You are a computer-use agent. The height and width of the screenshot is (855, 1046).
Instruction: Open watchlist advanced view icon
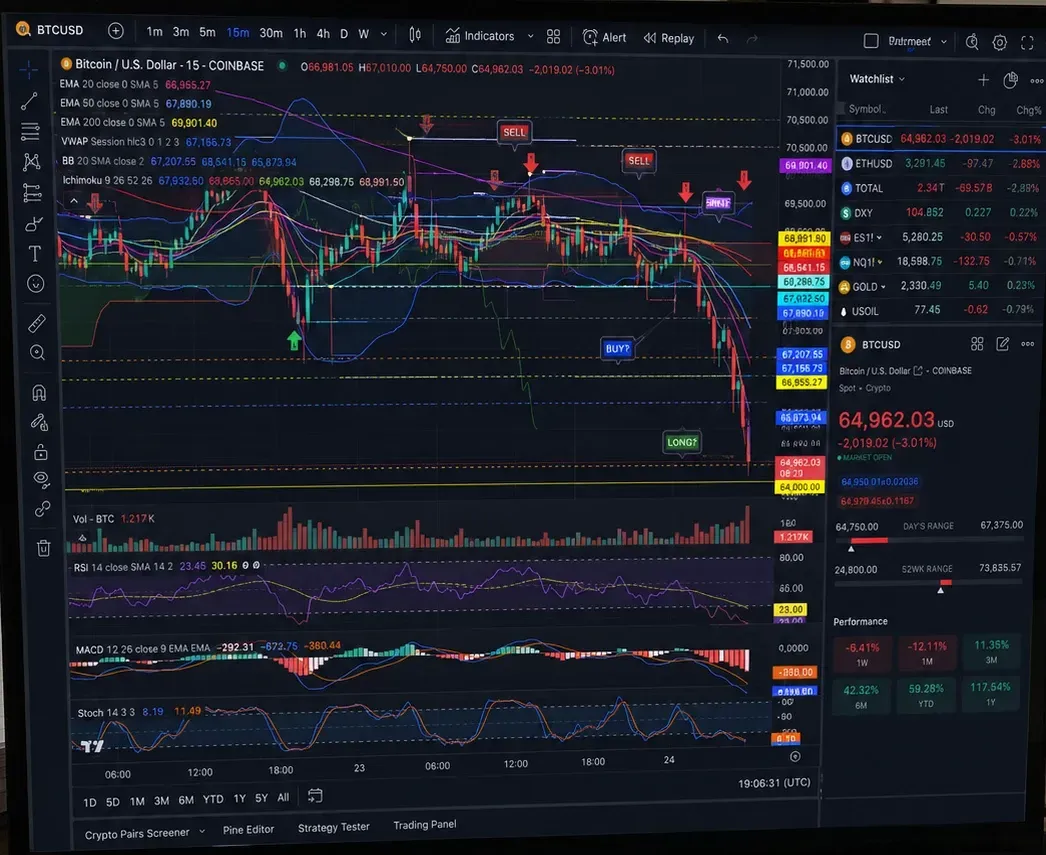coord(1010,80)
